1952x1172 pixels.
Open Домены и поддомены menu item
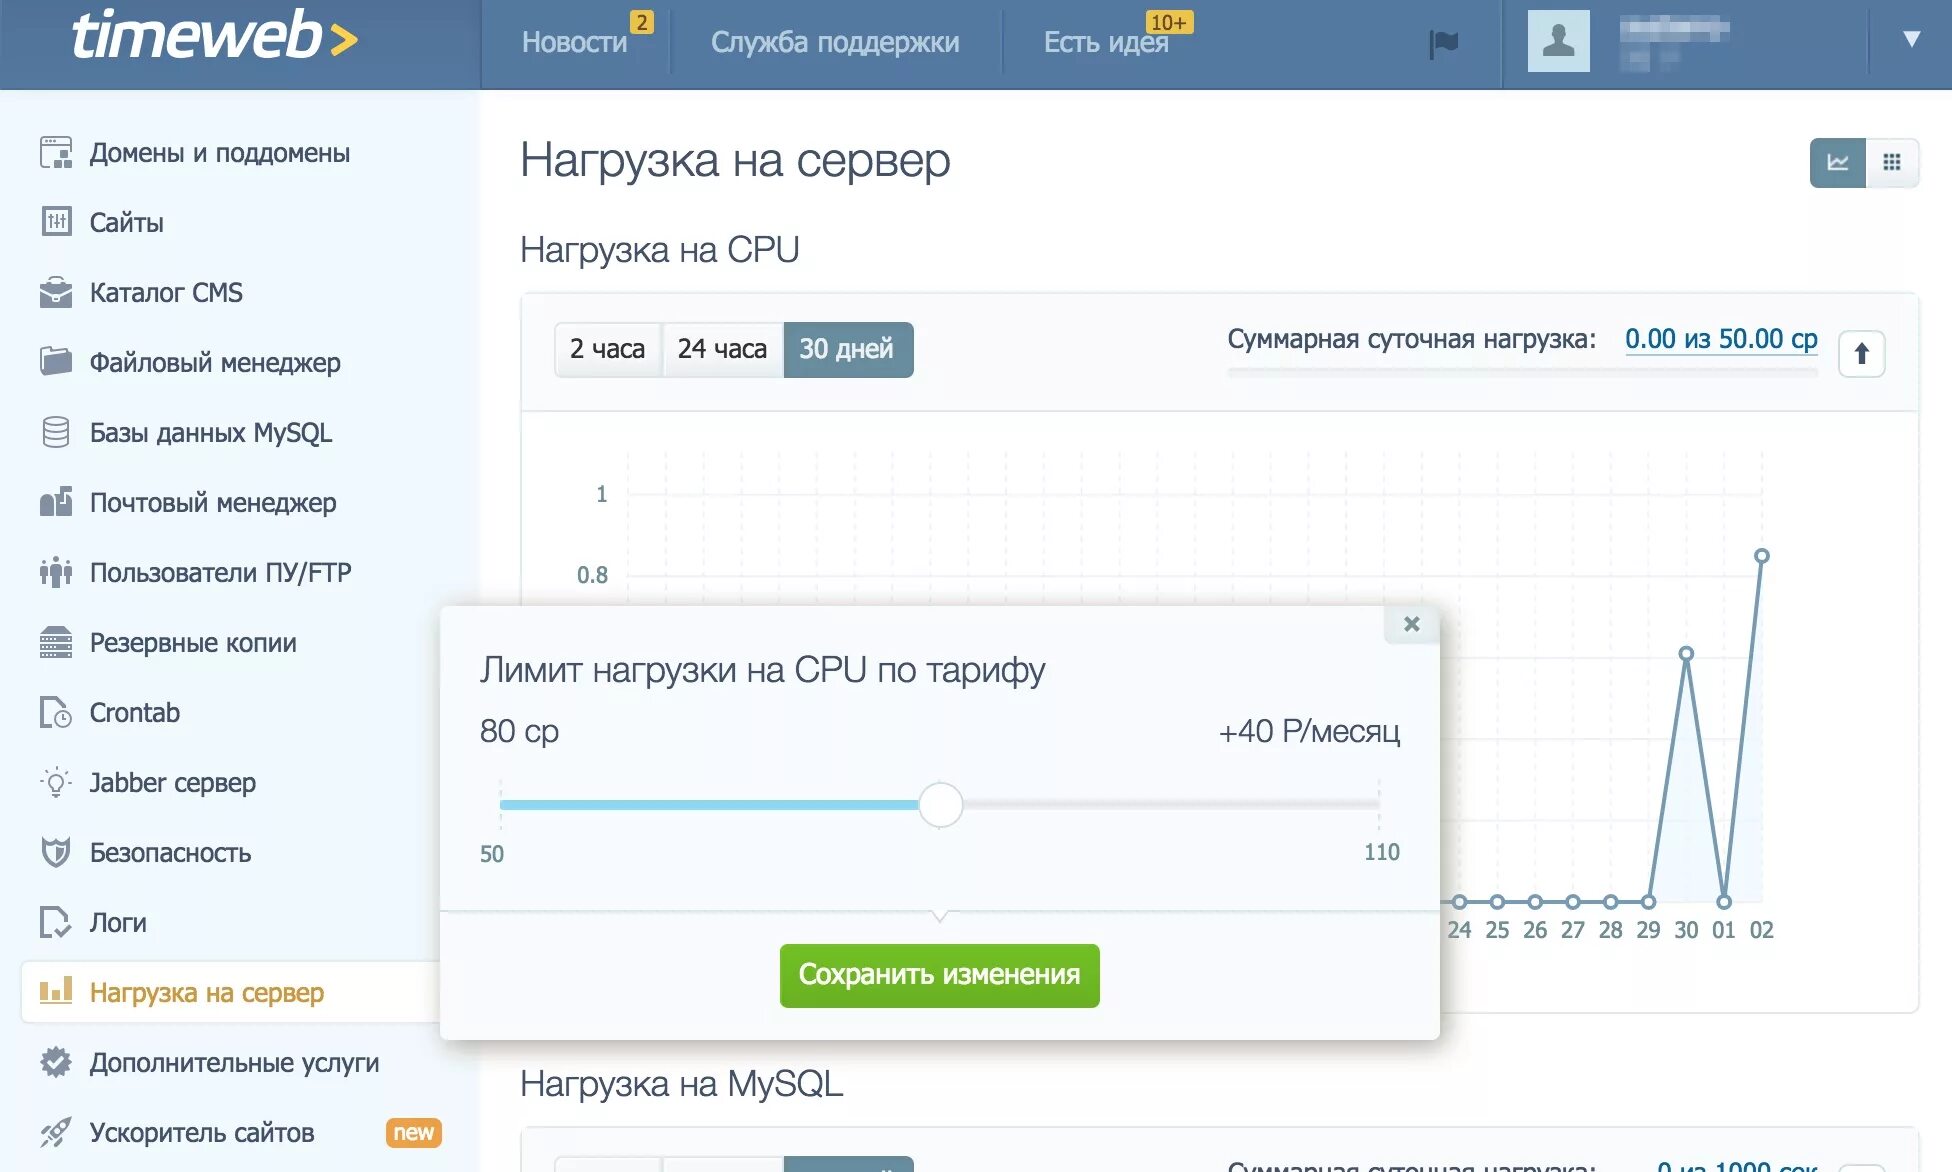tap(220, 153)
